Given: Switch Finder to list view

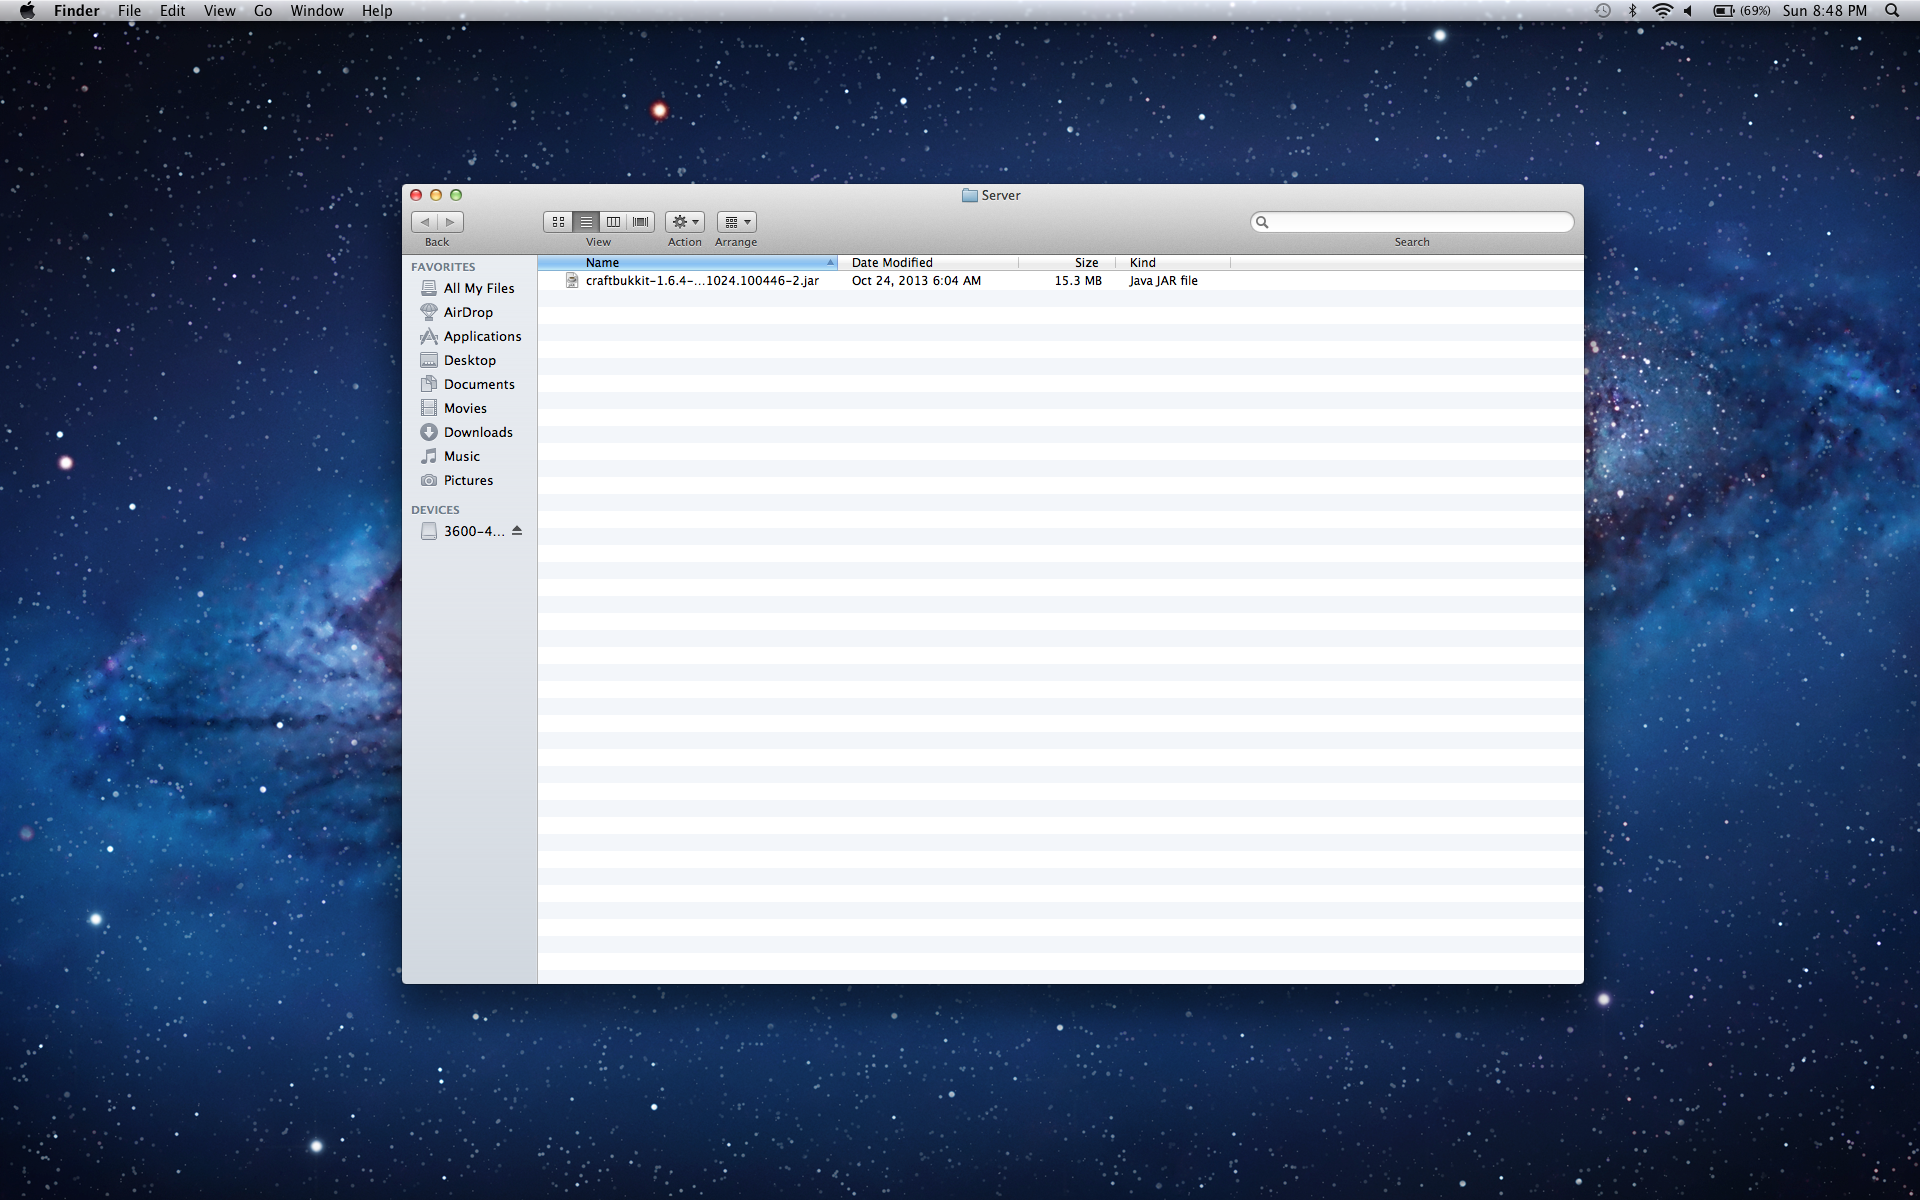Looking at the screenshot, I should [x=586, y=222].
